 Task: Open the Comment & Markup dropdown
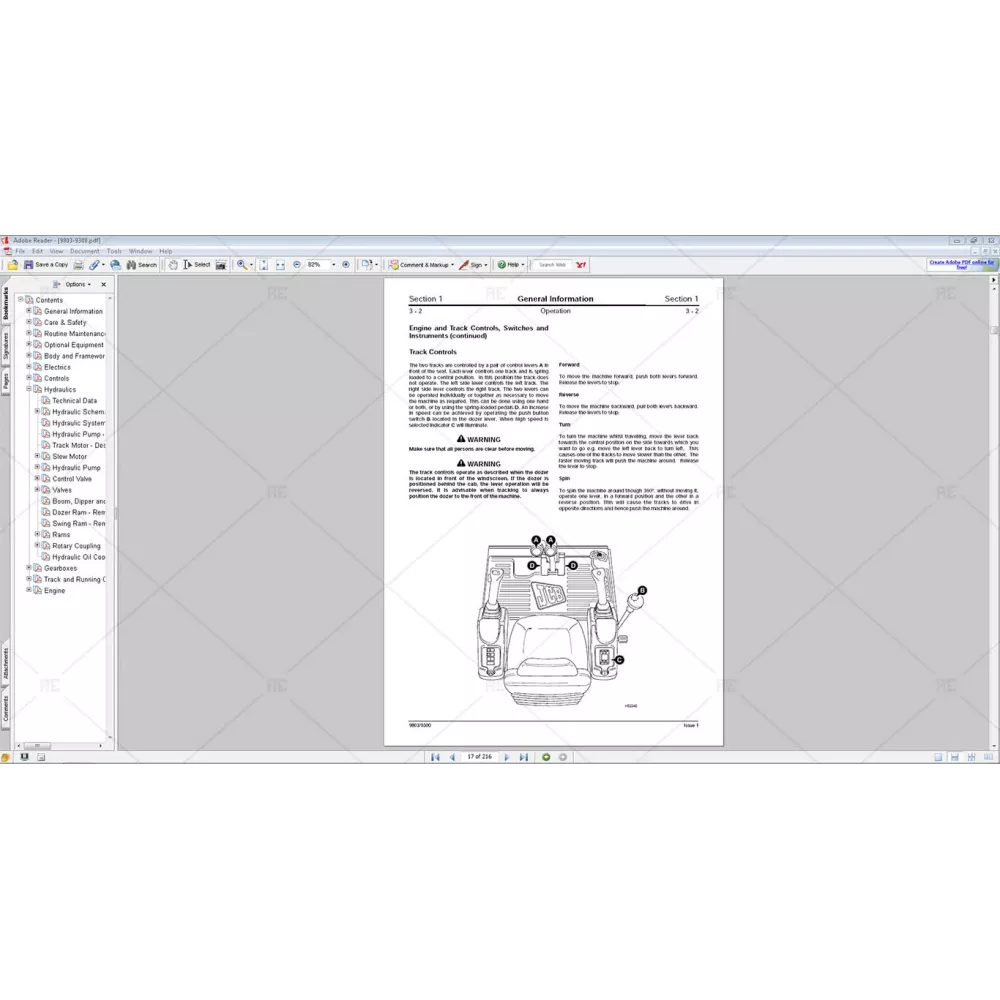[452, 265]
